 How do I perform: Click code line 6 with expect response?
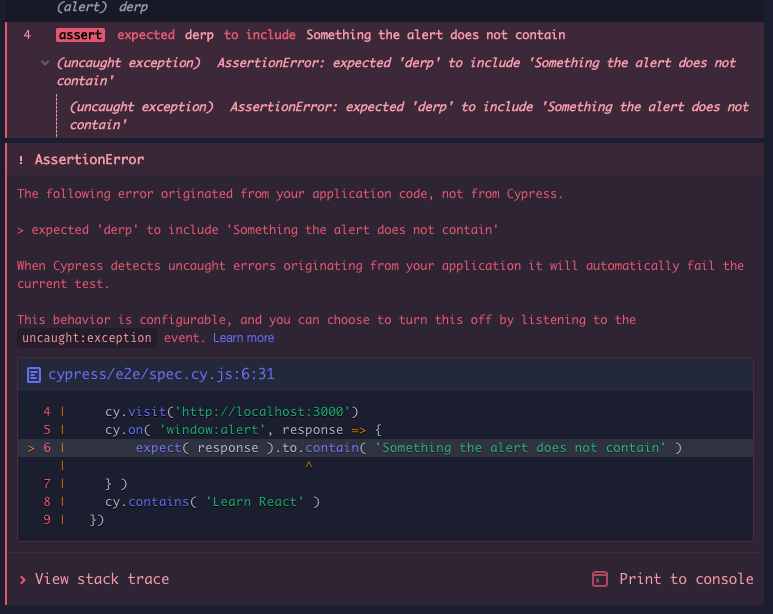[386, 448]
